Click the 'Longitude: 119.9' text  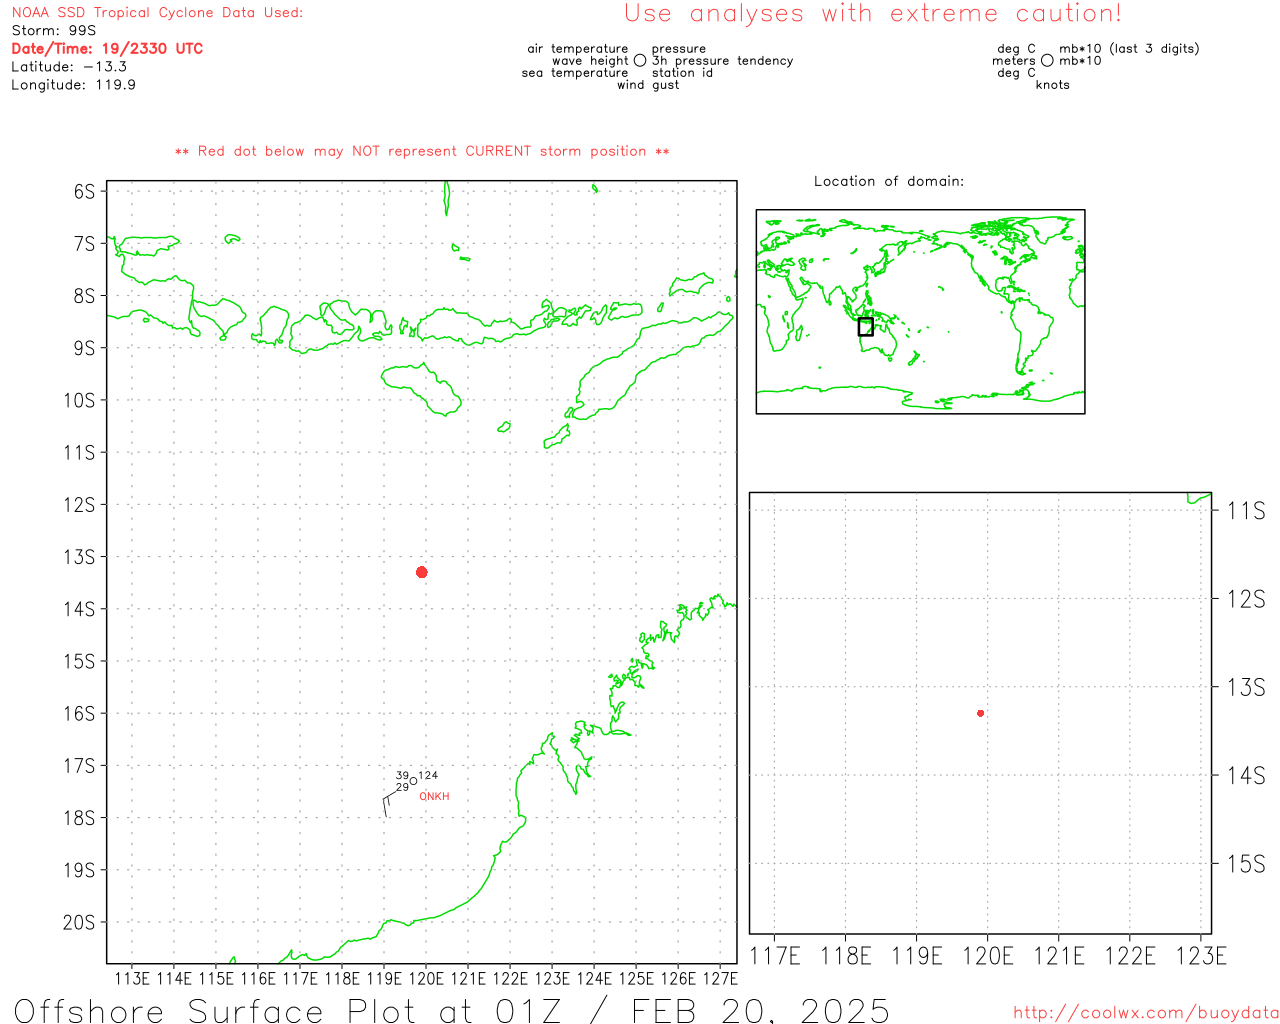73,85
